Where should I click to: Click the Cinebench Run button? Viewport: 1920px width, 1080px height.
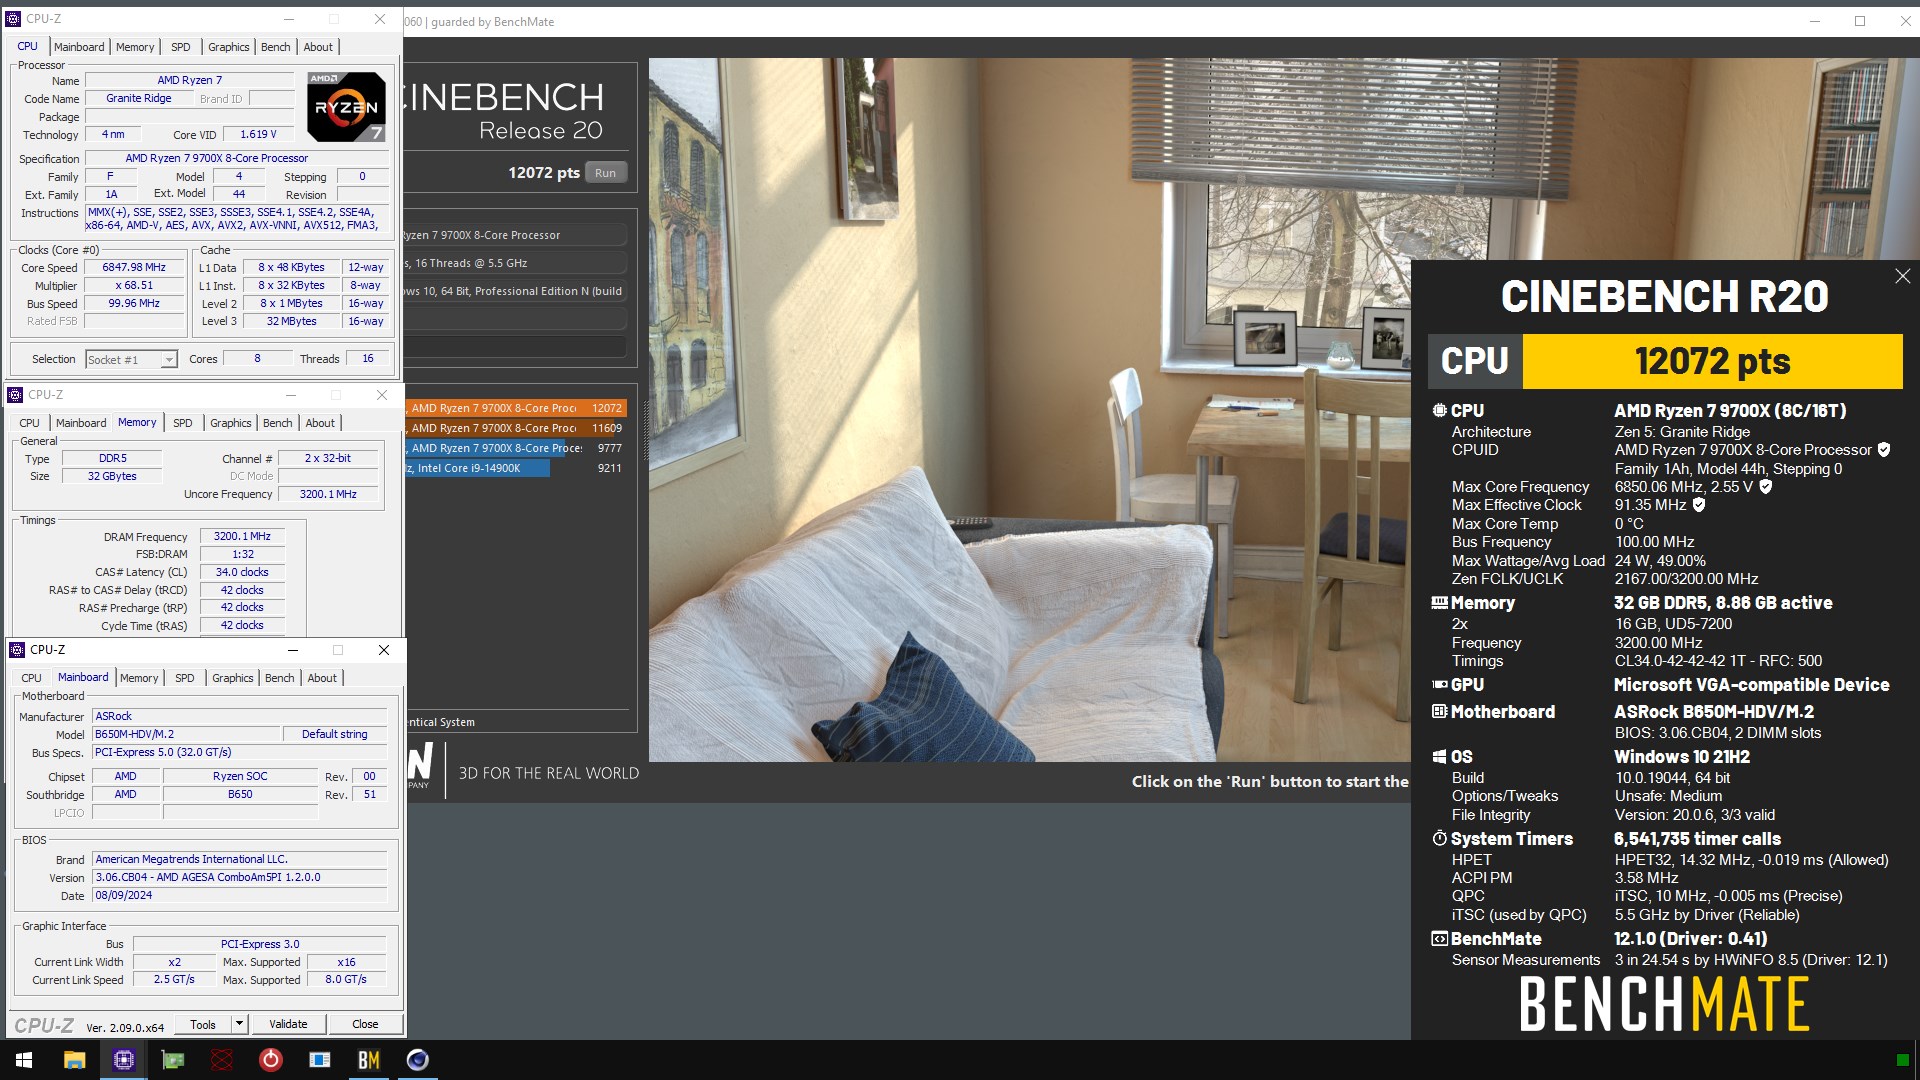tap(606, 173)
